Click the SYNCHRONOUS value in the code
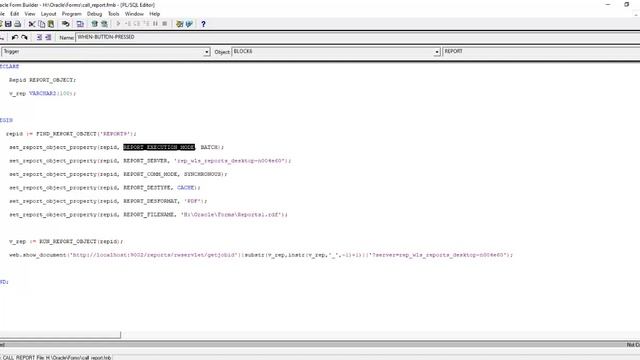The height and width of the screenshot is (360, 640). point(203,174)
